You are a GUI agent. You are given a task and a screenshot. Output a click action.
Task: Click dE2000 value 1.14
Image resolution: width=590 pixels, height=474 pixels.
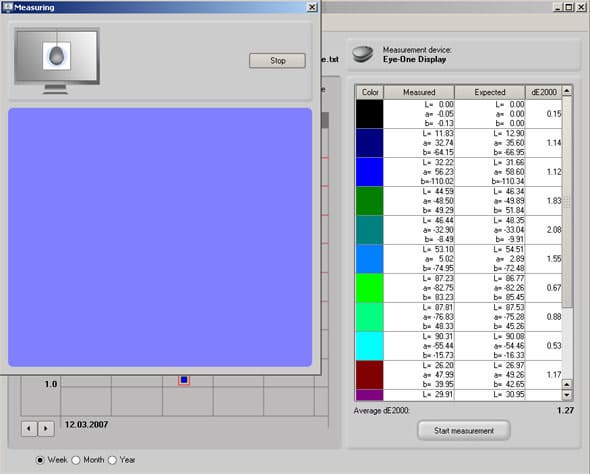coord(554,143)
